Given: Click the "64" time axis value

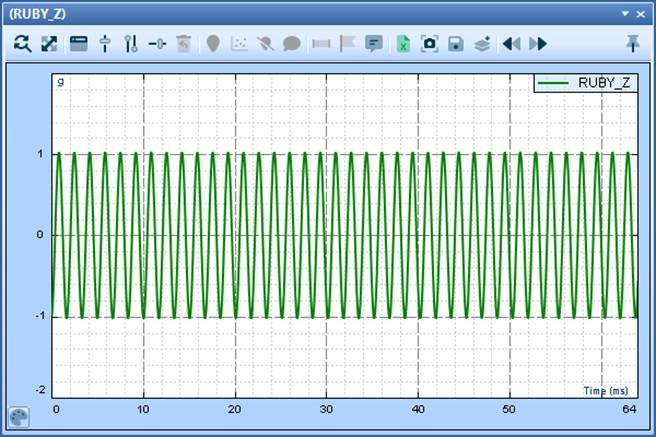Looking at the screenshot, I should click(629, 409).
